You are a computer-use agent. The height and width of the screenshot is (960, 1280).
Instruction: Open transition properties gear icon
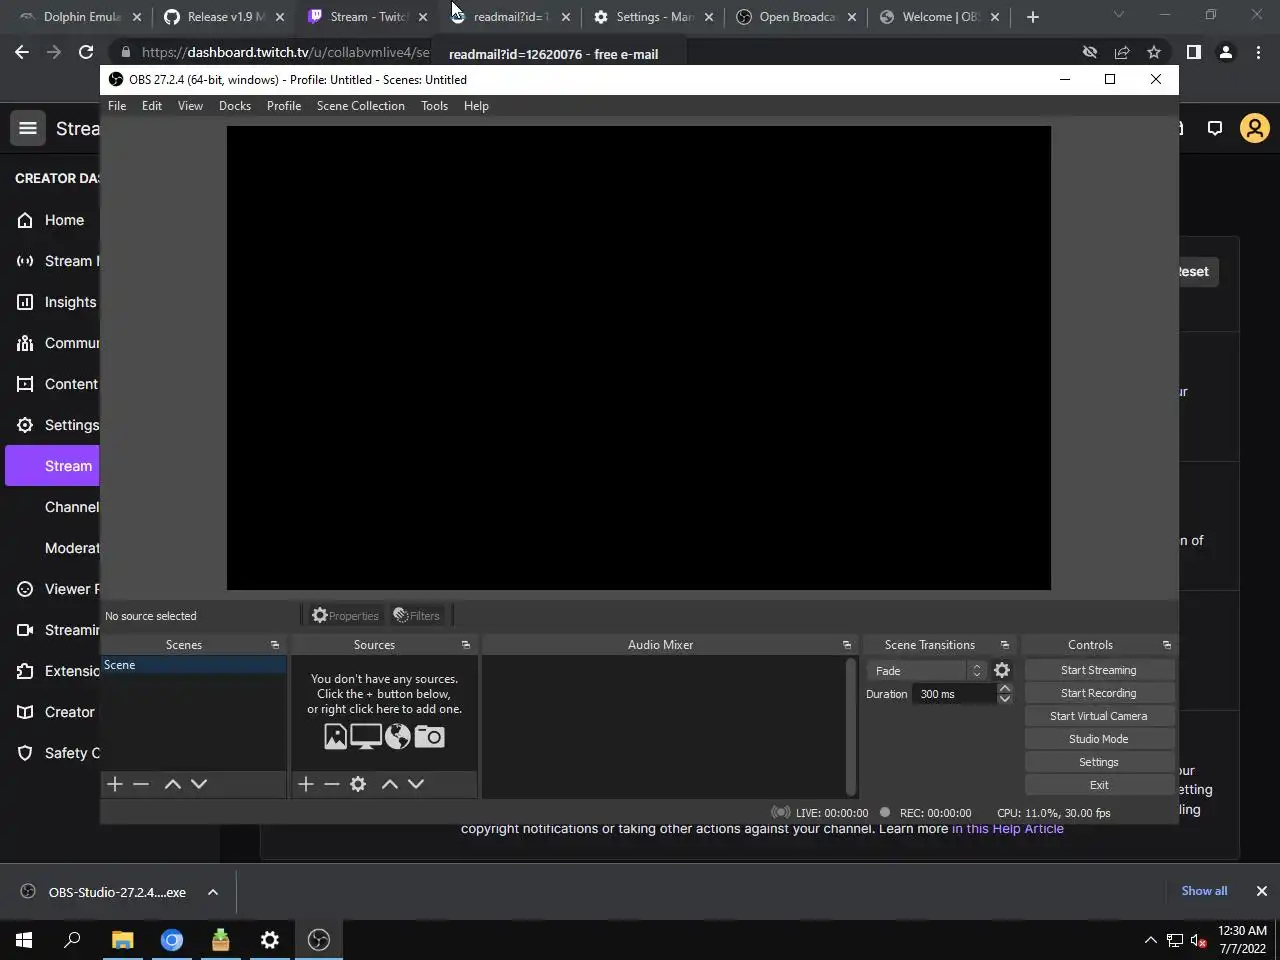1002,671
